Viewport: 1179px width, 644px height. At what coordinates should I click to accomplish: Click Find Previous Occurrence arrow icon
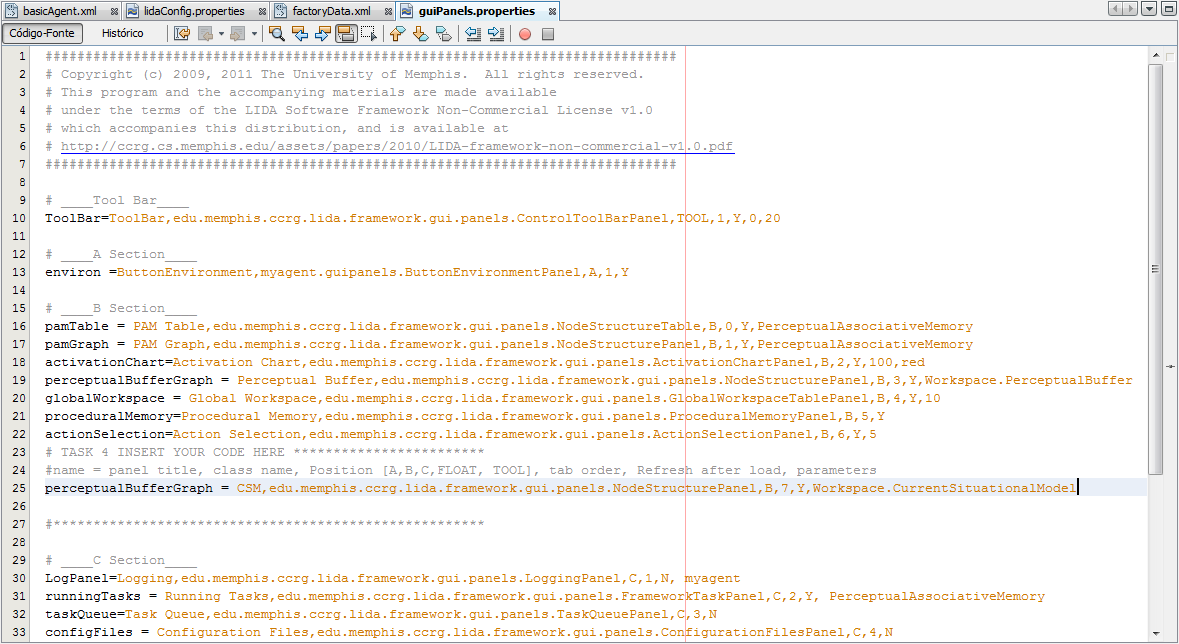(299, 33)
